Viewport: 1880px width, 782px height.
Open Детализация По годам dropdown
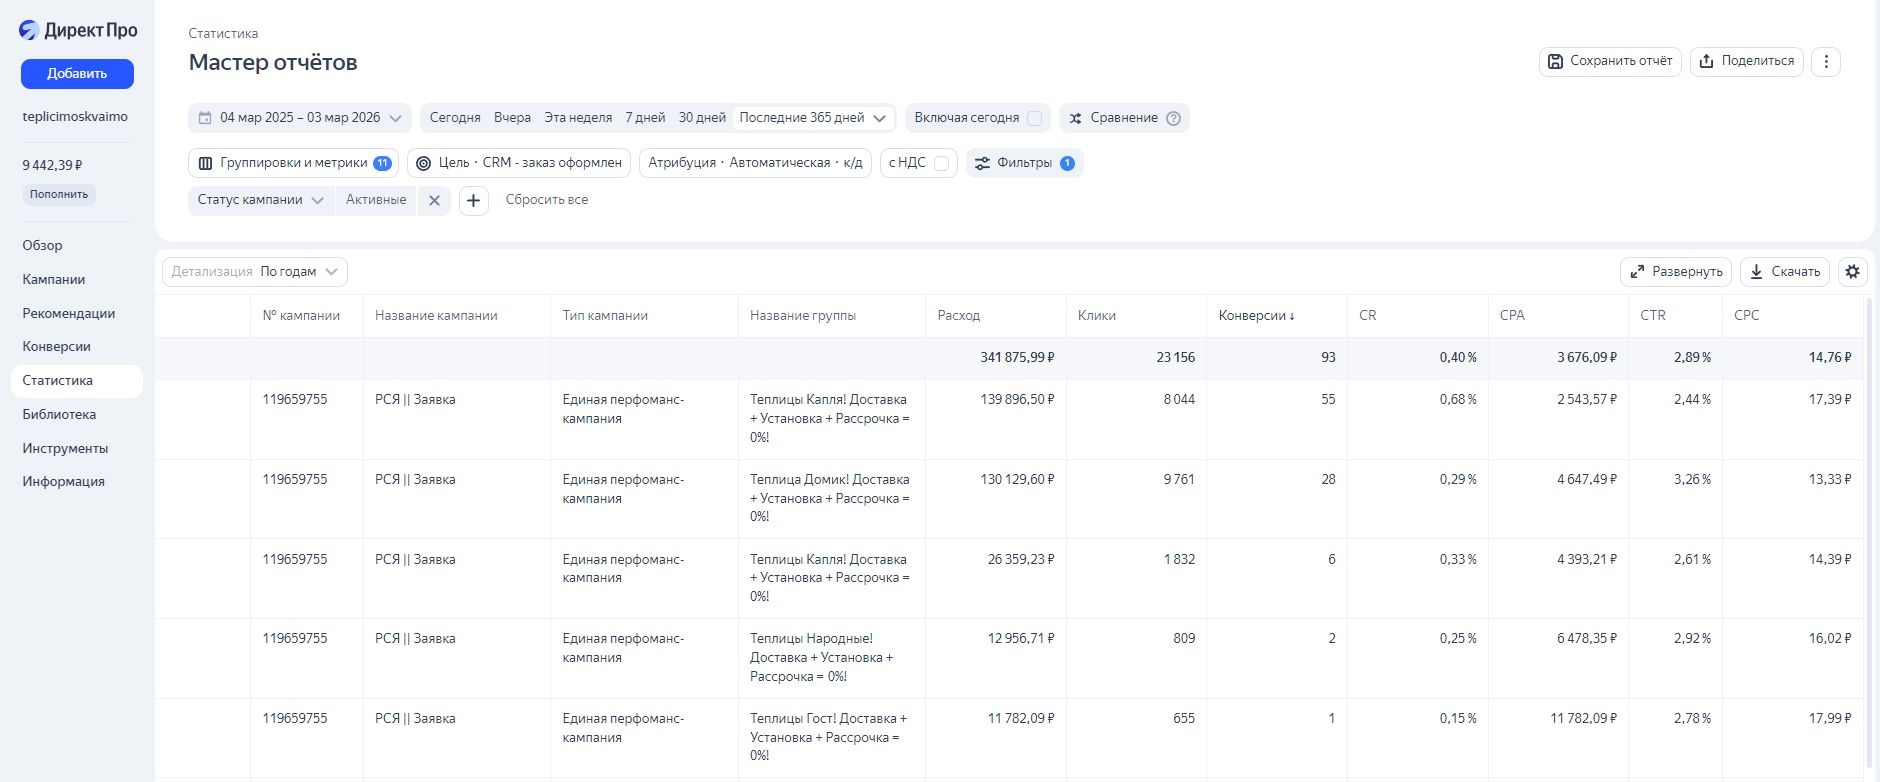(255, 272)
